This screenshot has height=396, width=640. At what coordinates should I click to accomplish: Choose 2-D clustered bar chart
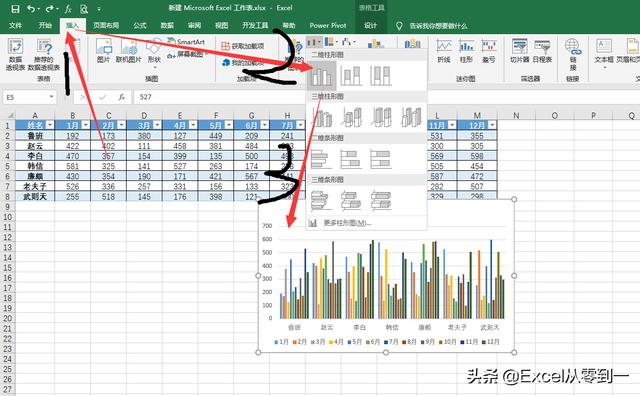coord(321,159)
